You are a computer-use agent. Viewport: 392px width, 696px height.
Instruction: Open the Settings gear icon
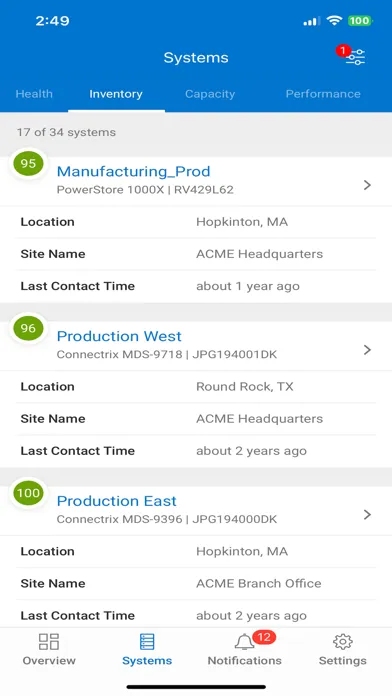pyautogui.click(x=343, y=641)
